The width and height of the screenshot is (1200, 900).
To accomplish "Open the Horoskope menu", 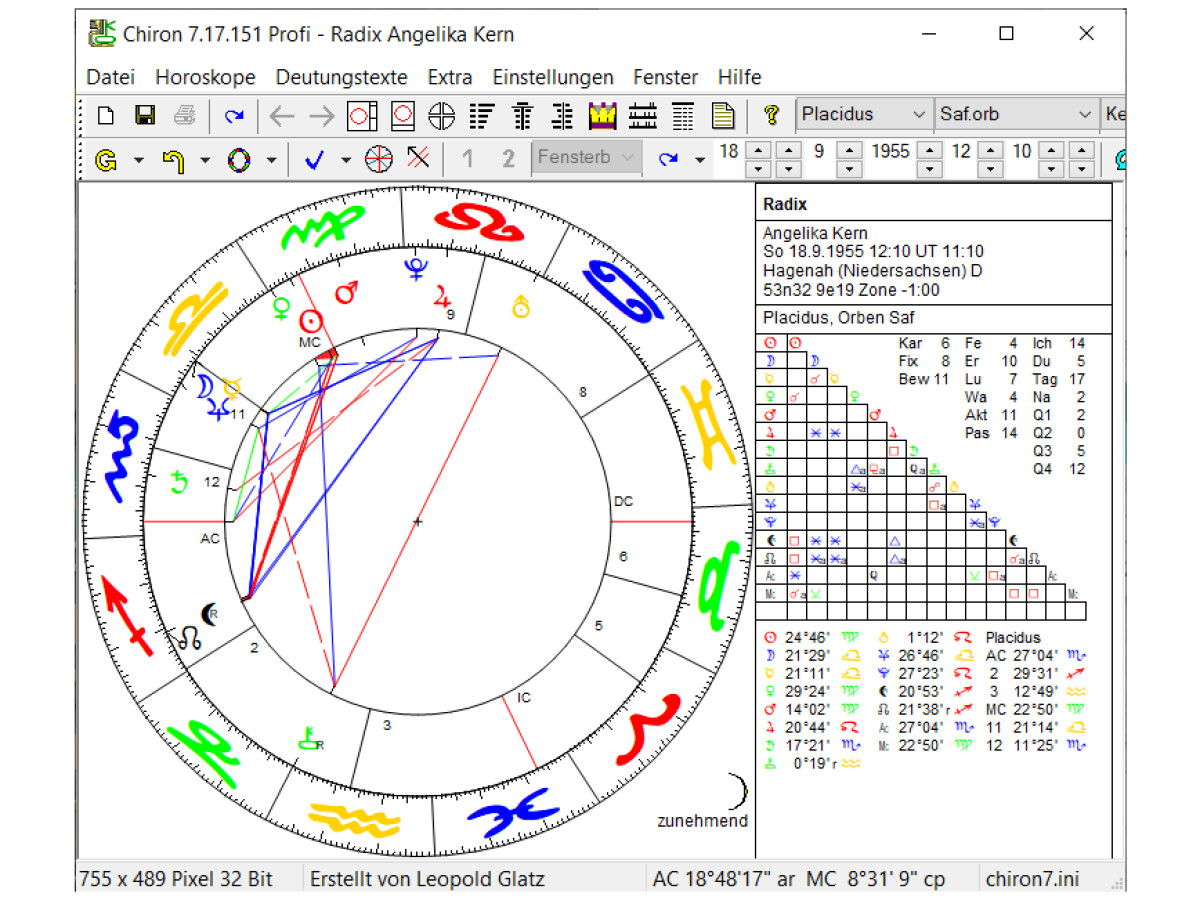I will tap(205, 77).
